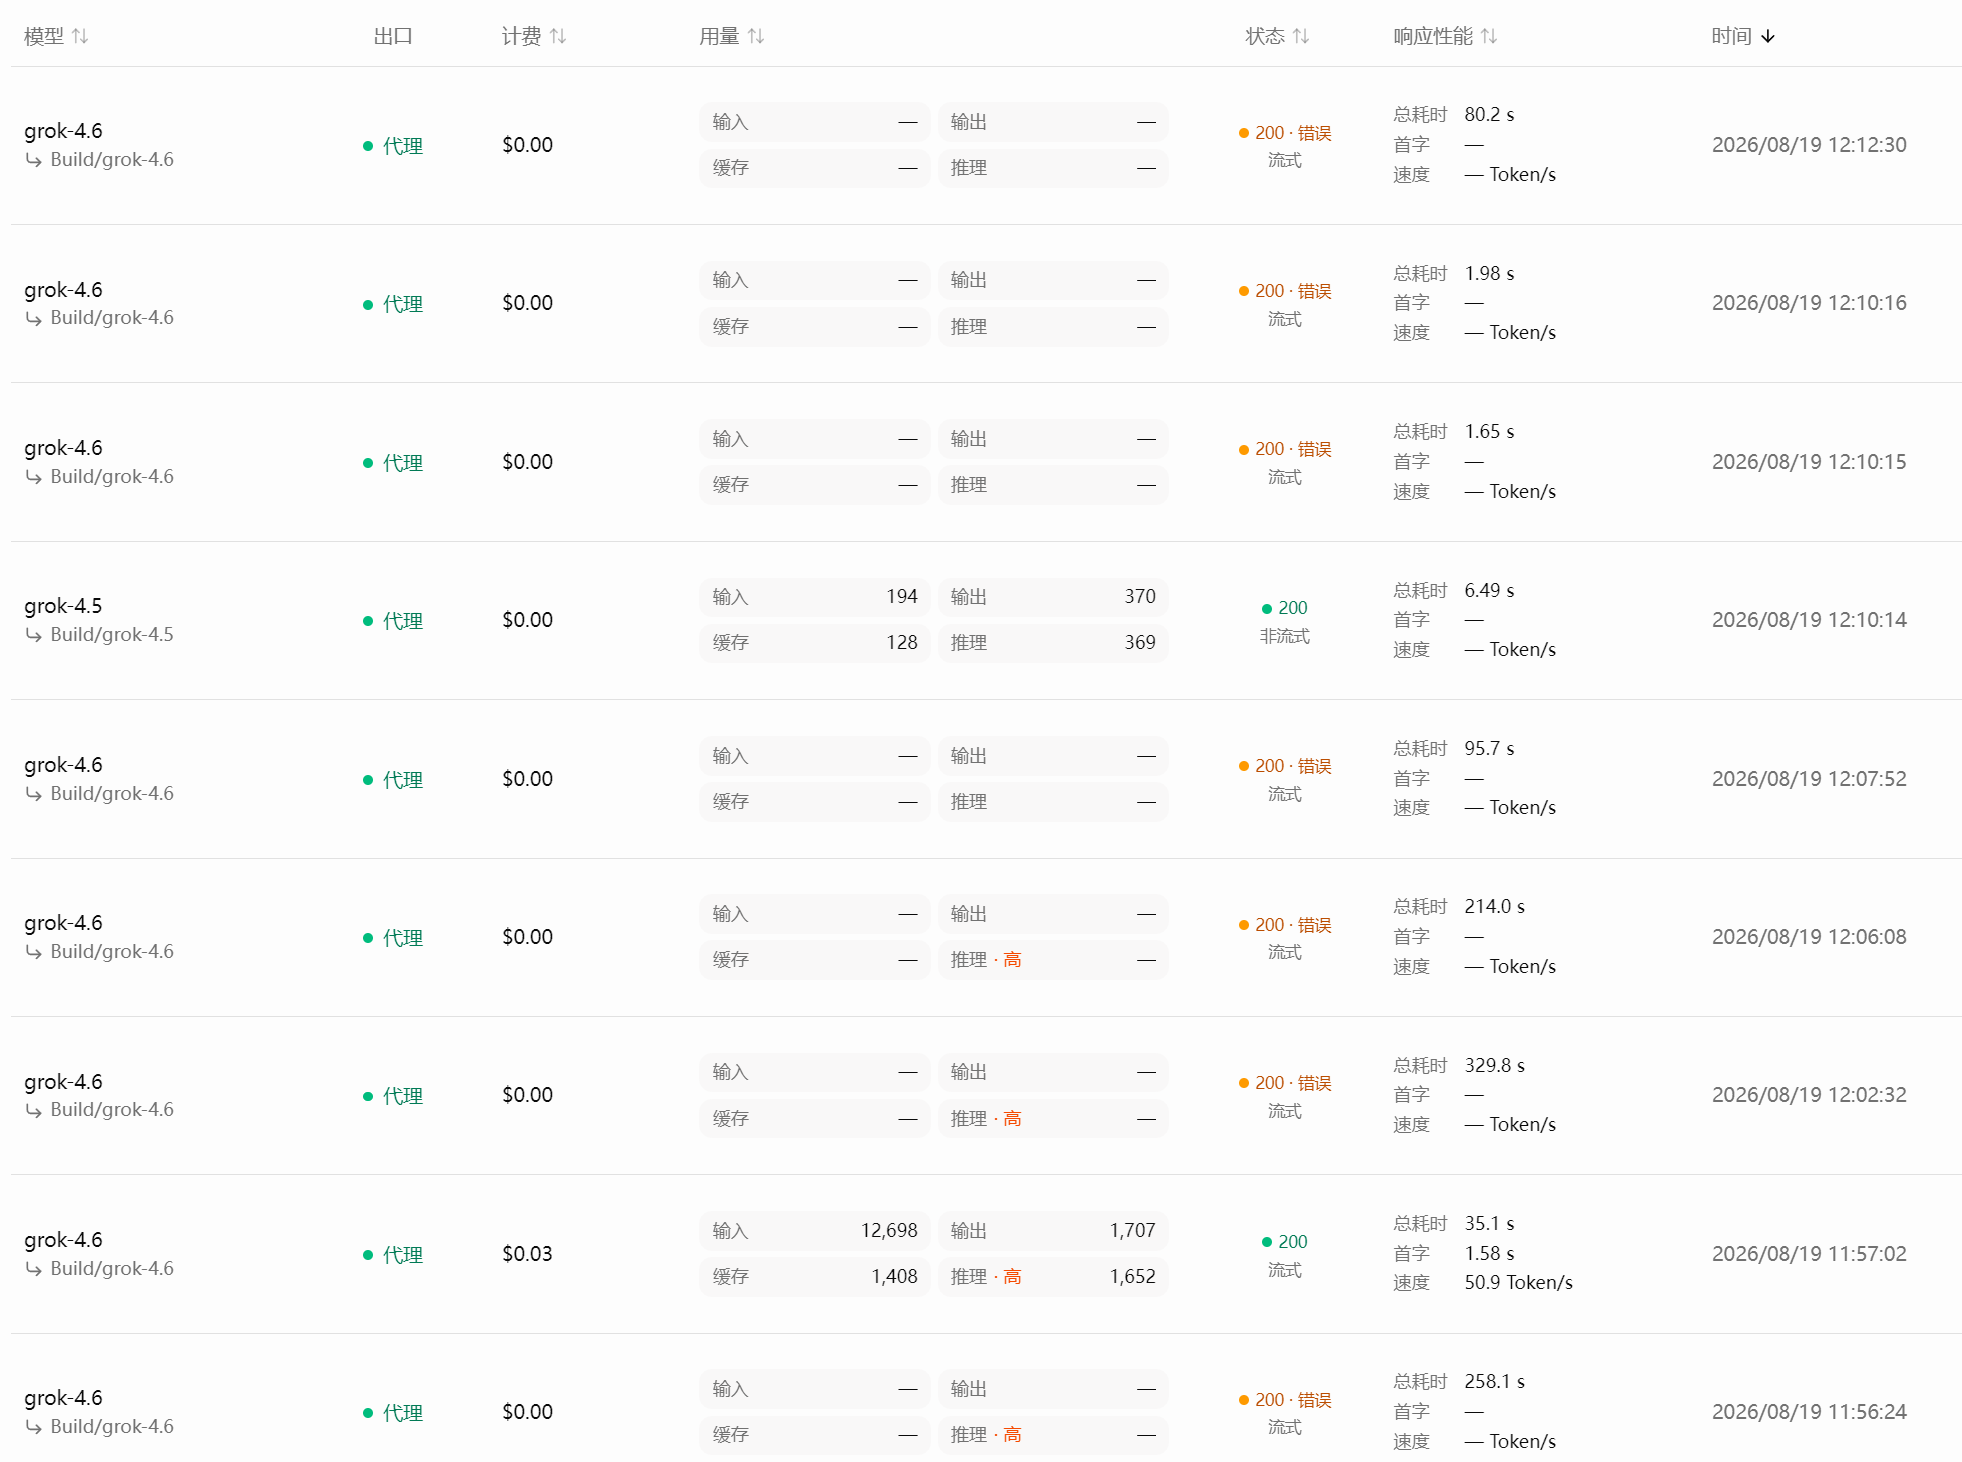Screen dimensions: 1962x1462
Task: Click the 计费 column sort arrows
Action: point(558,36)
